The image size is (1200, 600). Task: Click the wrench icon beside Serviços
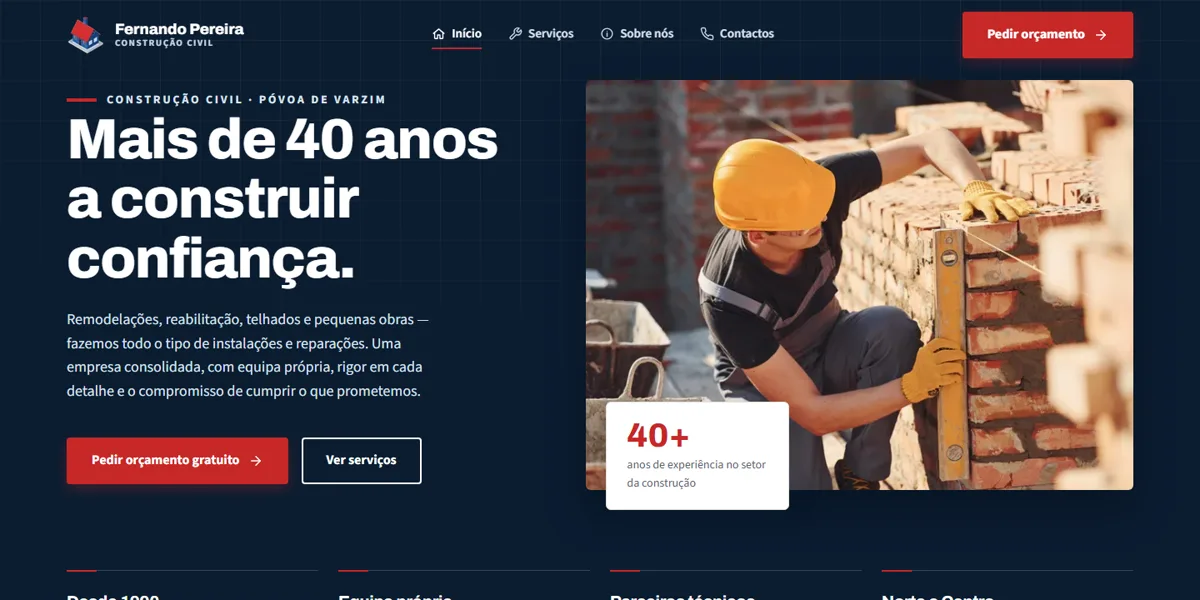(x=515, y=34)
